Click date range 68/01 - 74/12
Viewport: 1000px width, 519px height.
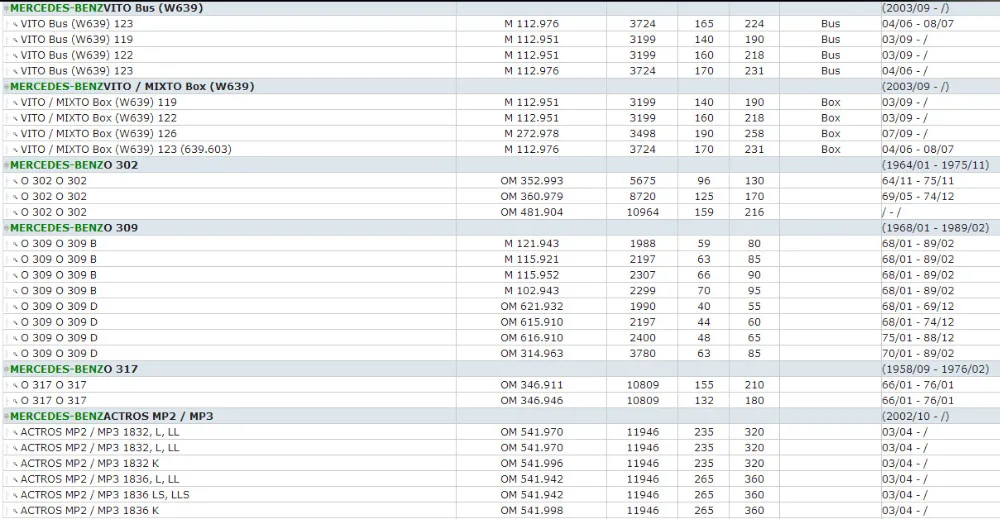coord(918,322)
